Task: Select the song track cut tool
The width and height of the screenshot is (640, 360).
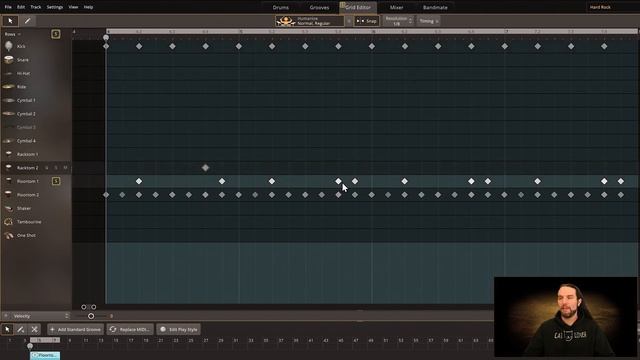Action: click(34, 329)
